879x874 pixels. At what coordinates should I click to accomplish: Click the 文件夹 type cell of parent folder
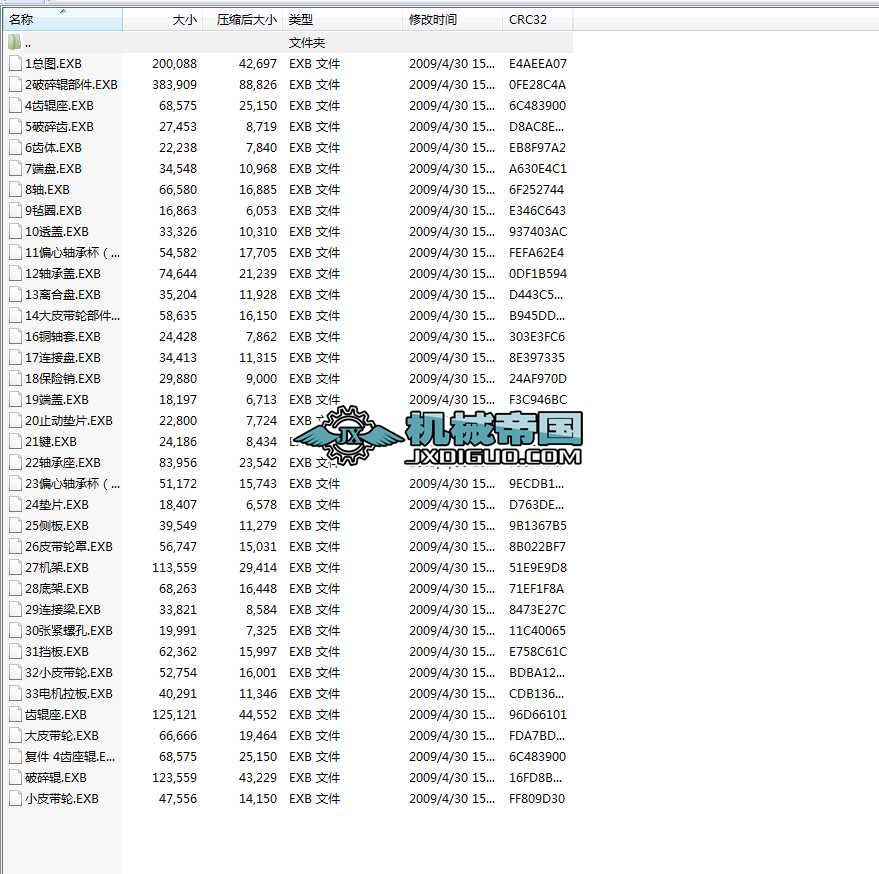point(307,43)
